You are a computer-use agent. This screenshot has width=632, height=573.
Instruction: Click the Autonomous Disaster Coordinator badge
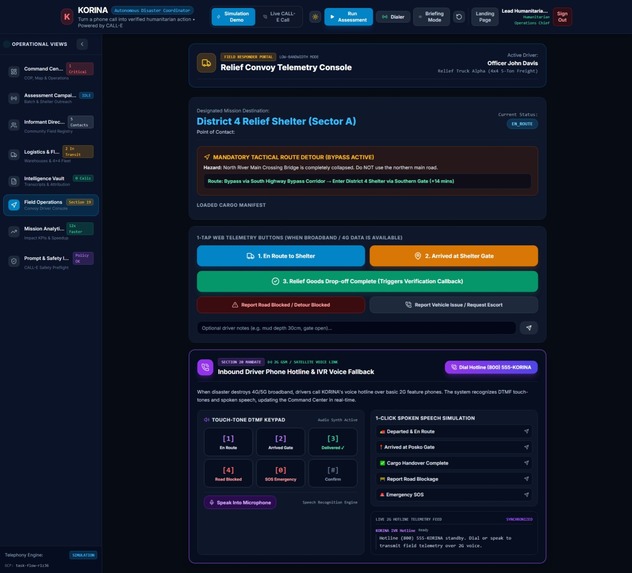pos(152,10)
